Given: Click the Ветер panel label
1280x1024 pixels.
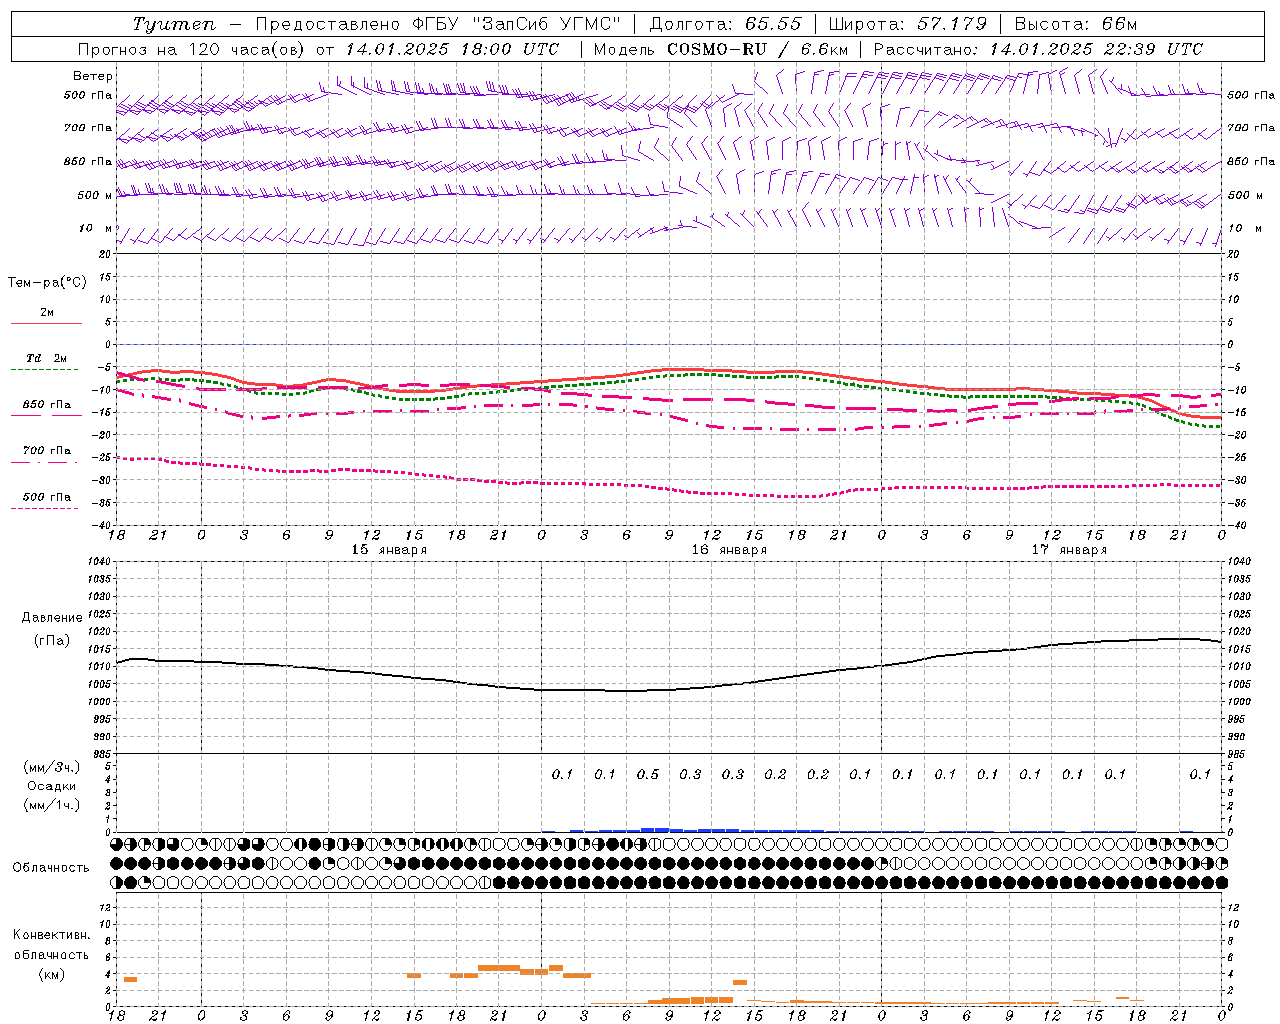Looking at the screenshot, I should (93, 76).
